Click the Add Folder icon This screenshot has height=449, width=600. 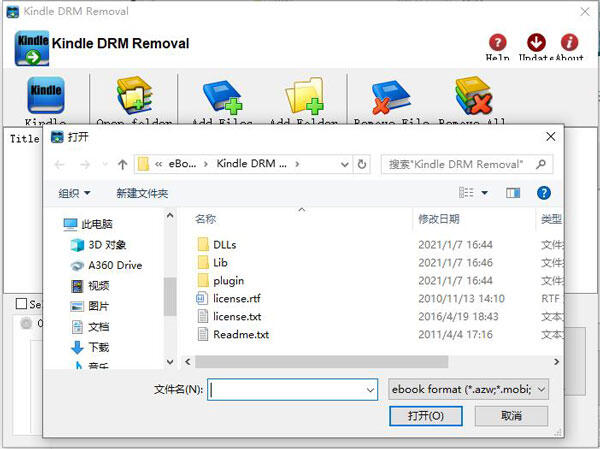(305, 96)
